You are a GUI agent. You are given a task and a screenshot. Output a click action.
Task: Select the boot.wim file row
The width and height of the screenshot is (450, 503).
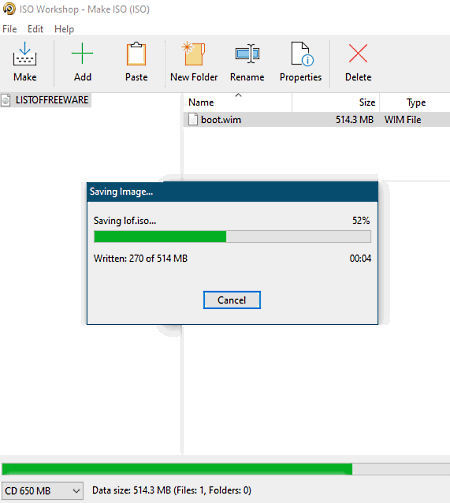317,119
